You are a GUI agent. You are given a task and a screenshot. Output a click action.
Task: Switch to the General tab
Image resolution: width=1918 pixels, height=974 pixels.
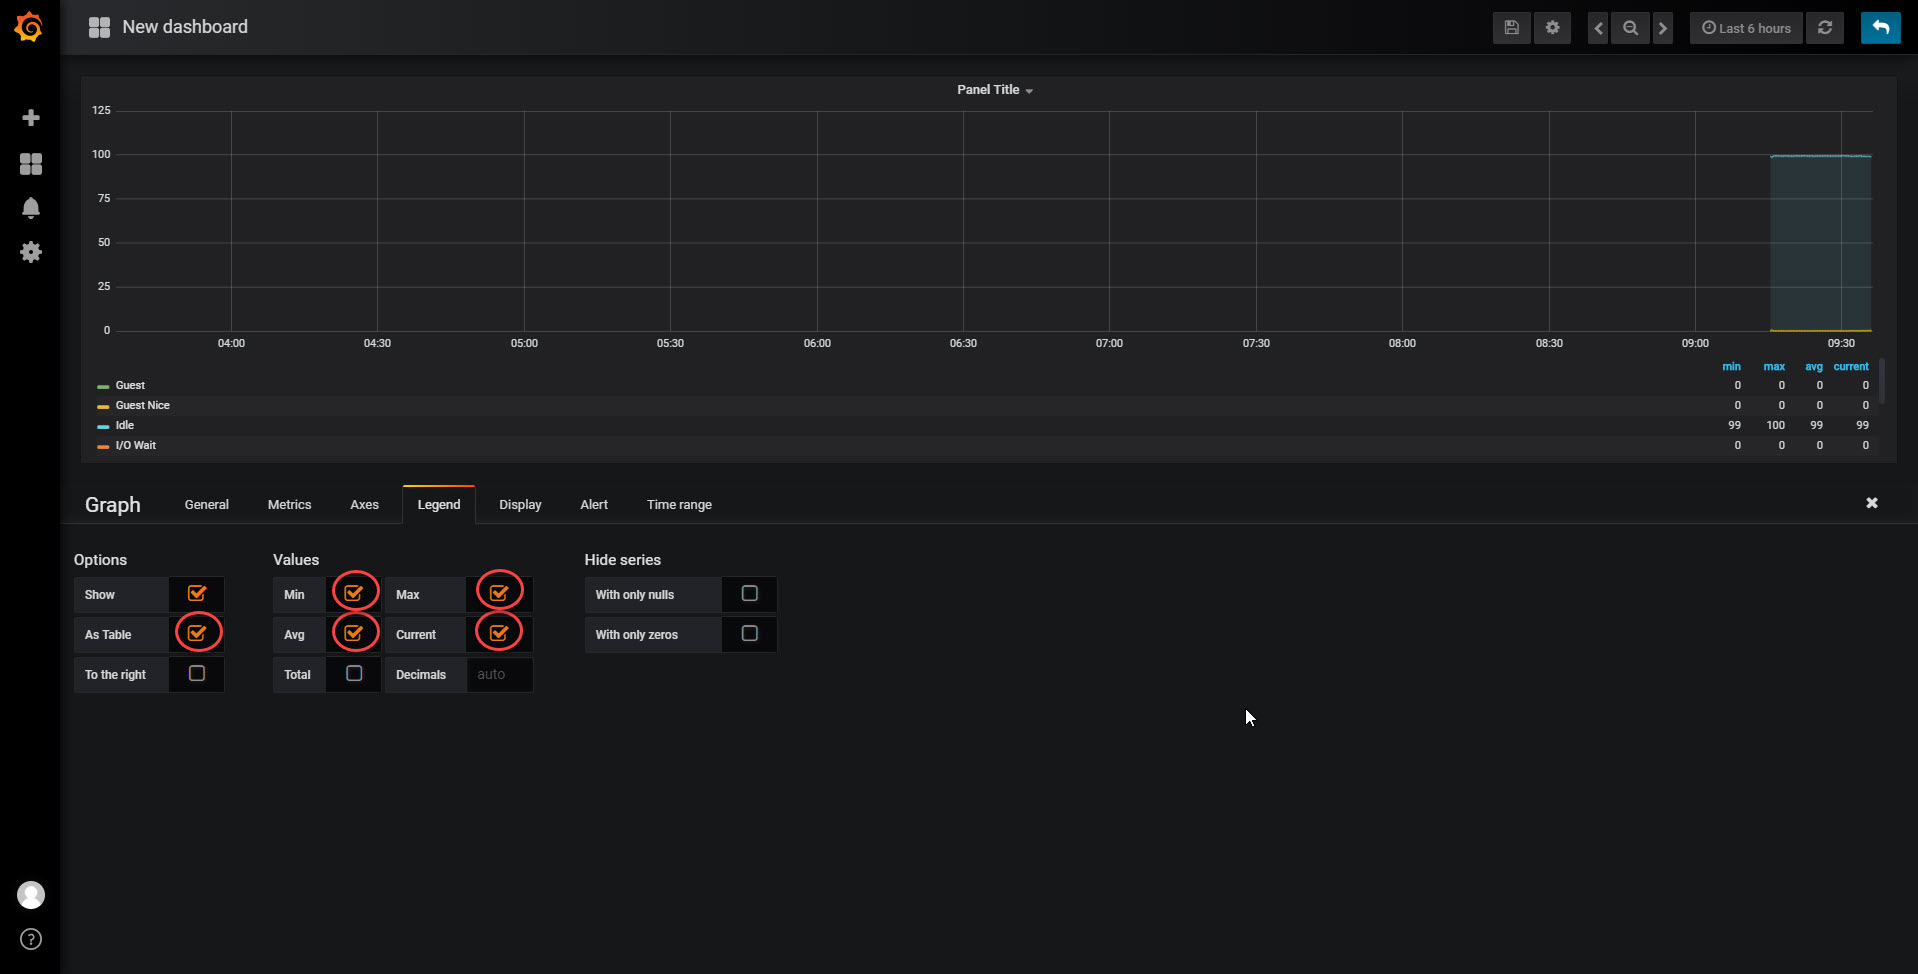click(207, 504)
